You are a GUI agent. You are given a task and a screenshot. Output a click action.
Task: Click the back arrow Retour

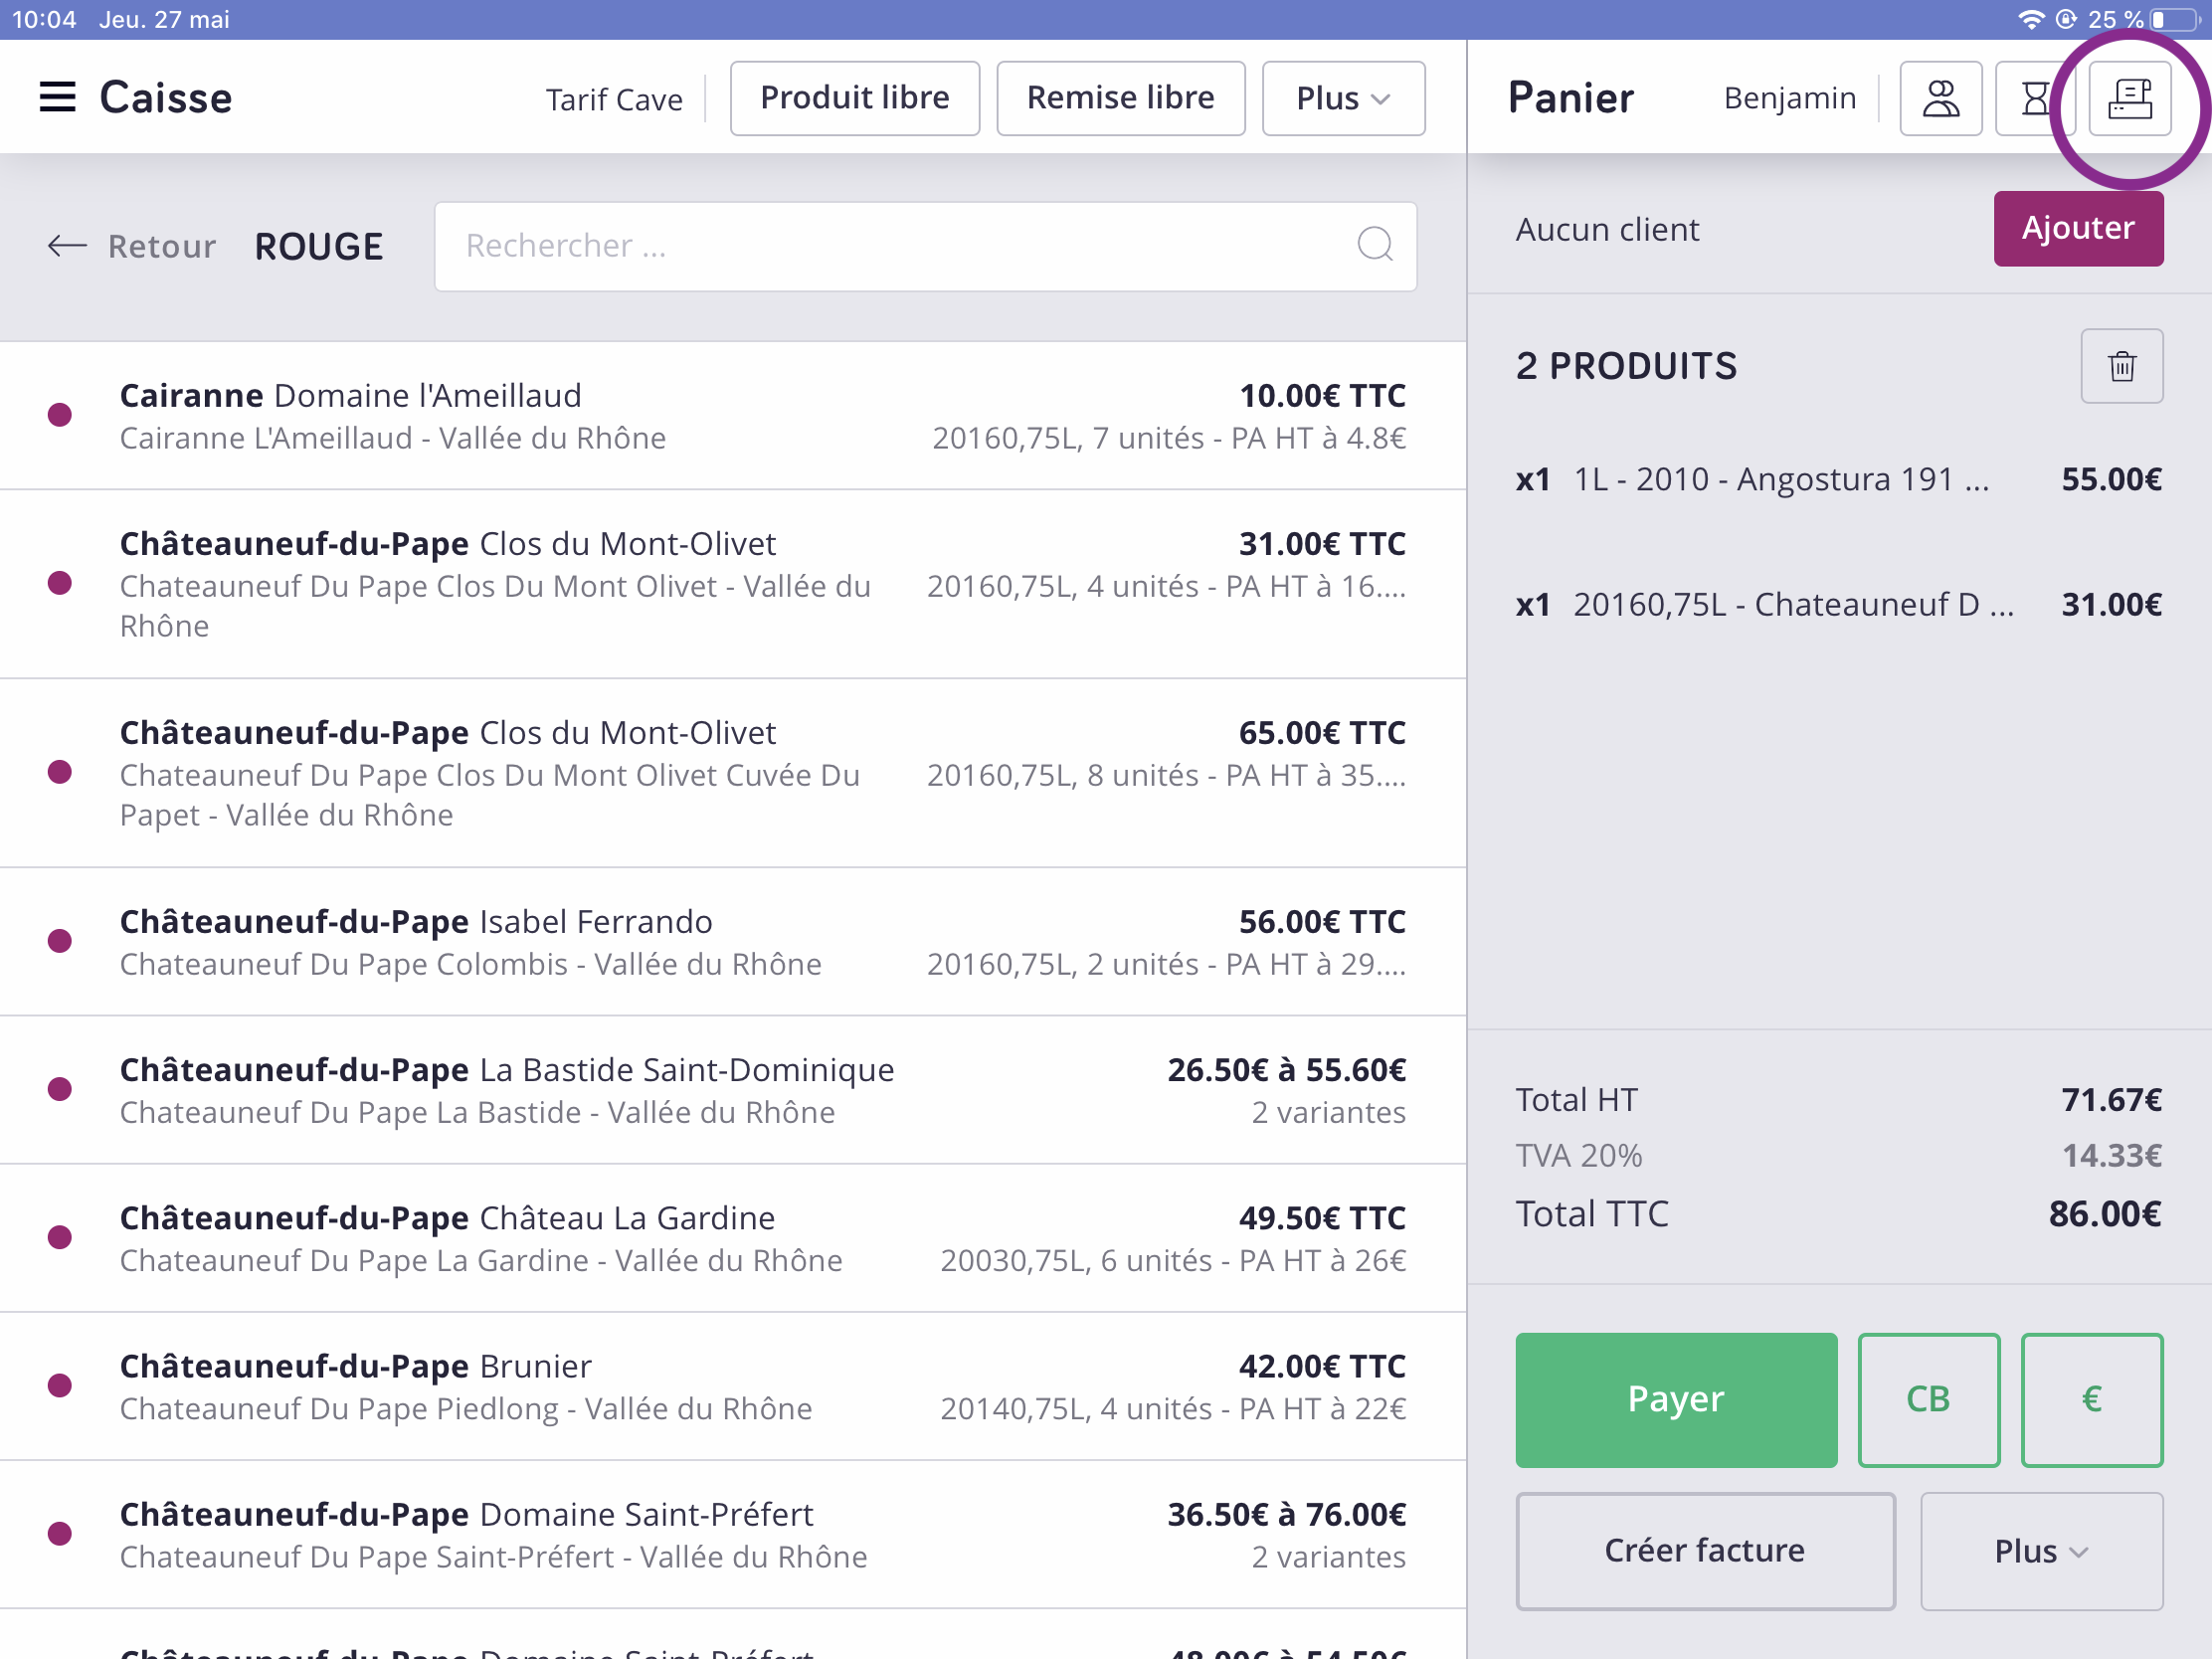(131, 246)
